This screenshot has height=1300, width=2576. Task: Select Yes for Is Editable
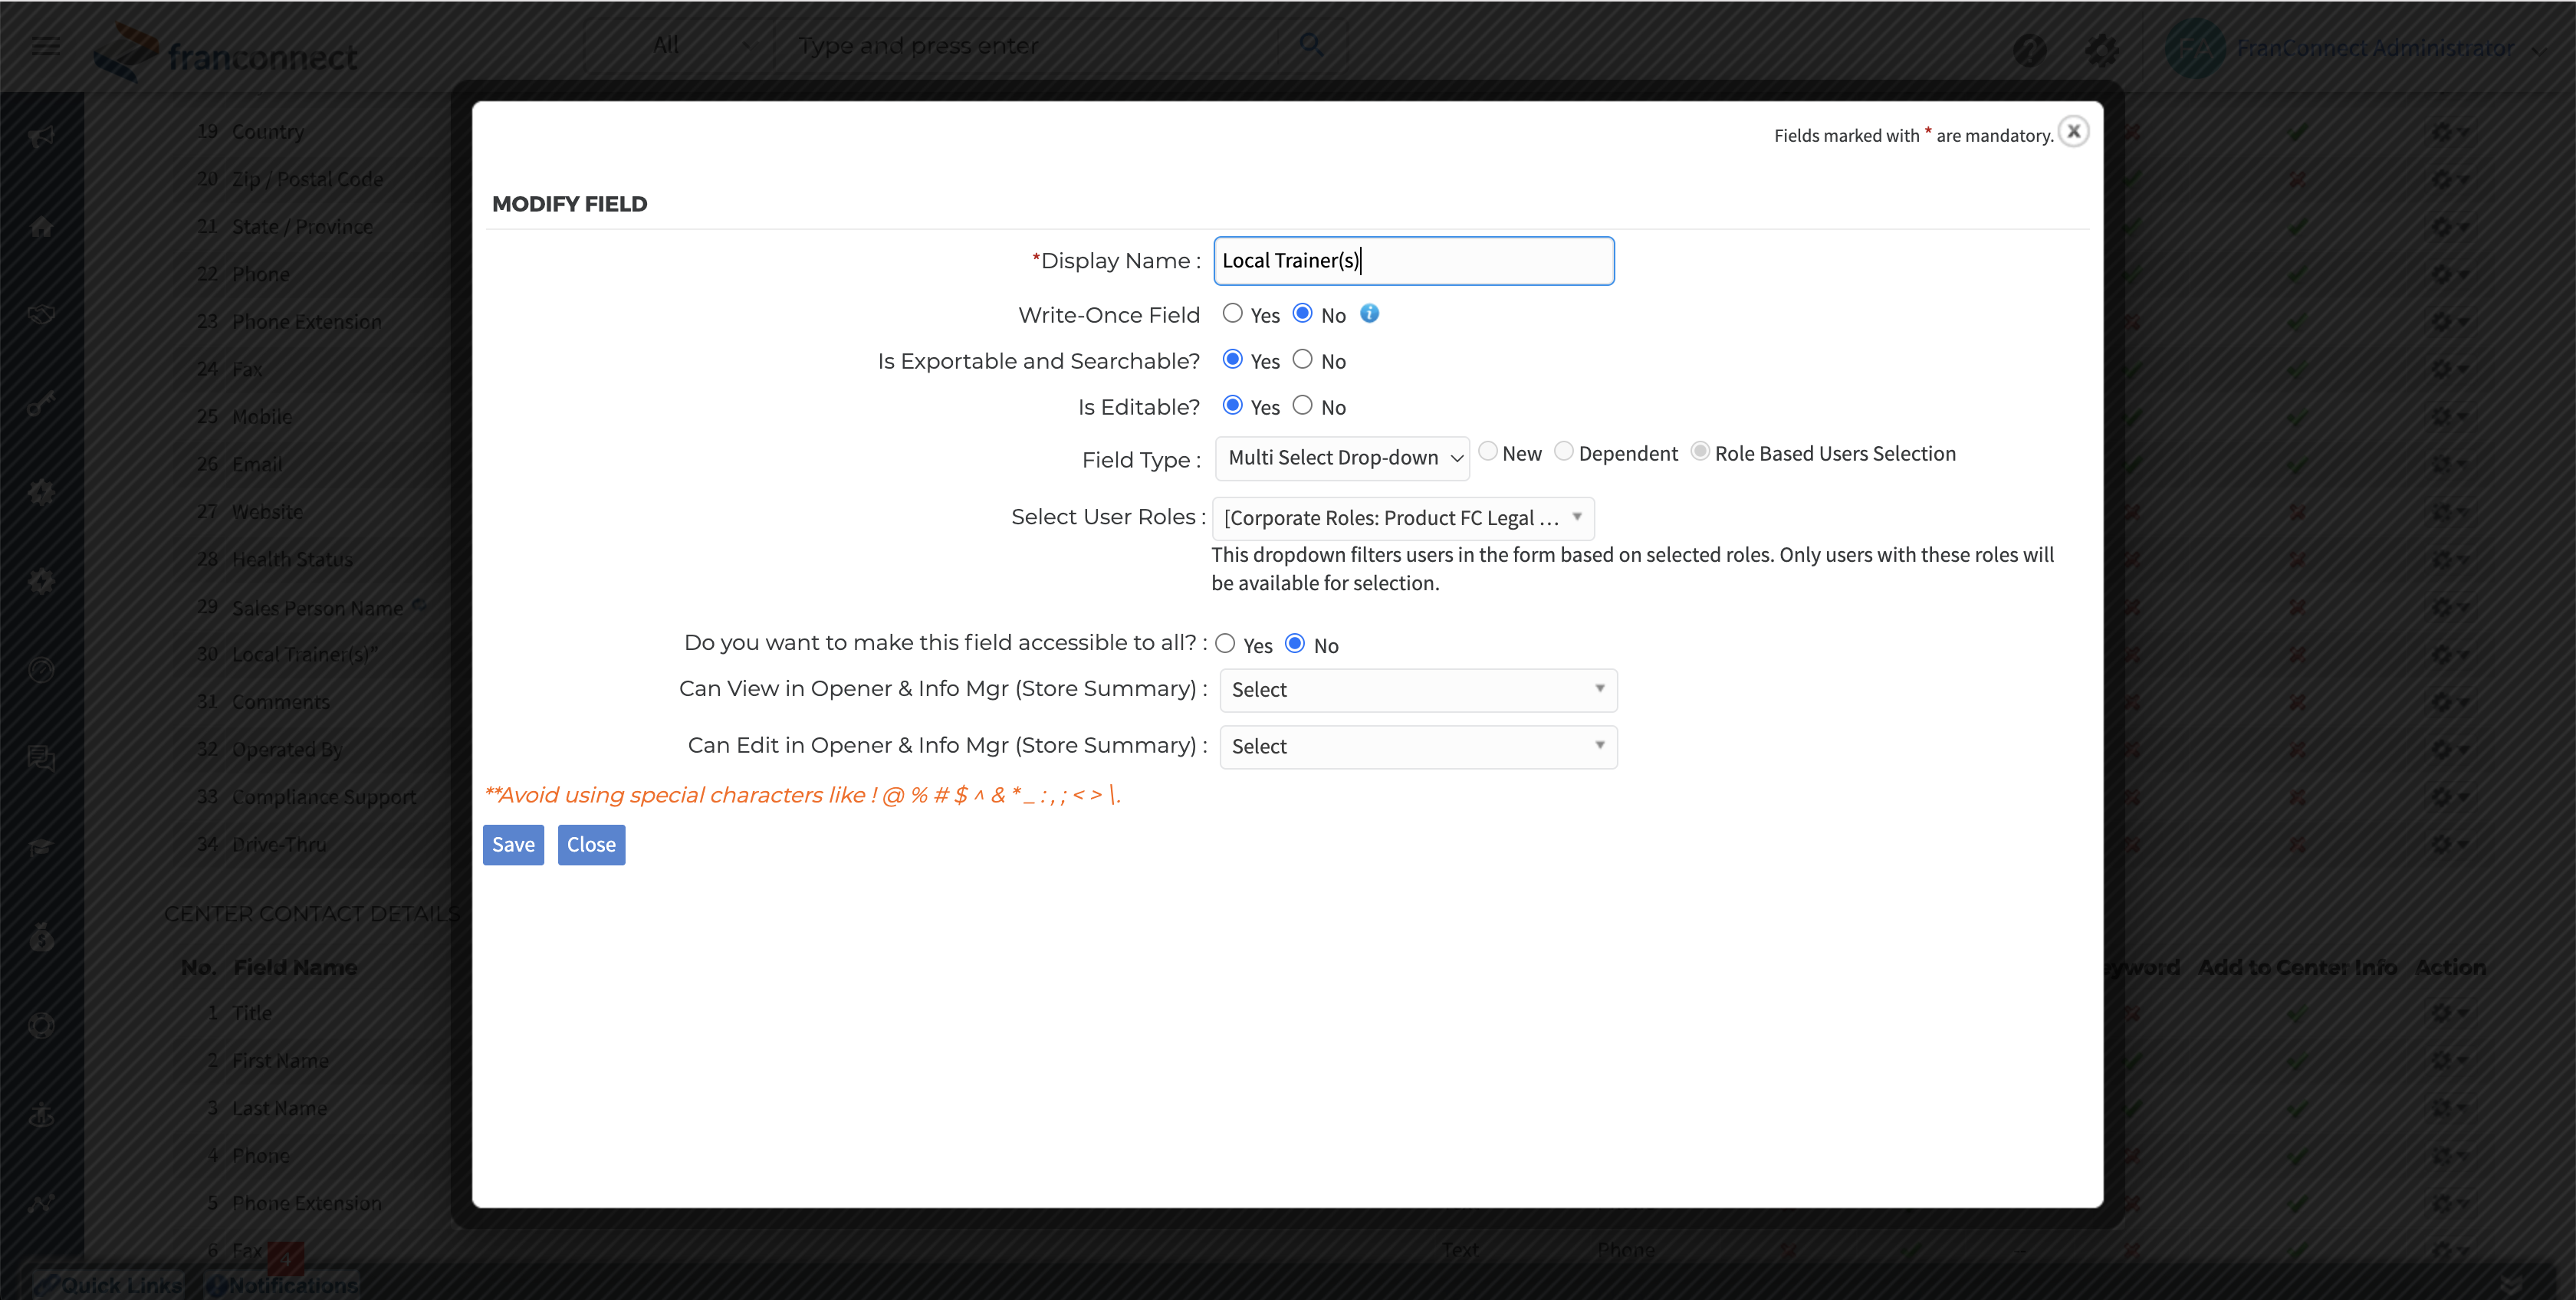[x=1233, y=406]
